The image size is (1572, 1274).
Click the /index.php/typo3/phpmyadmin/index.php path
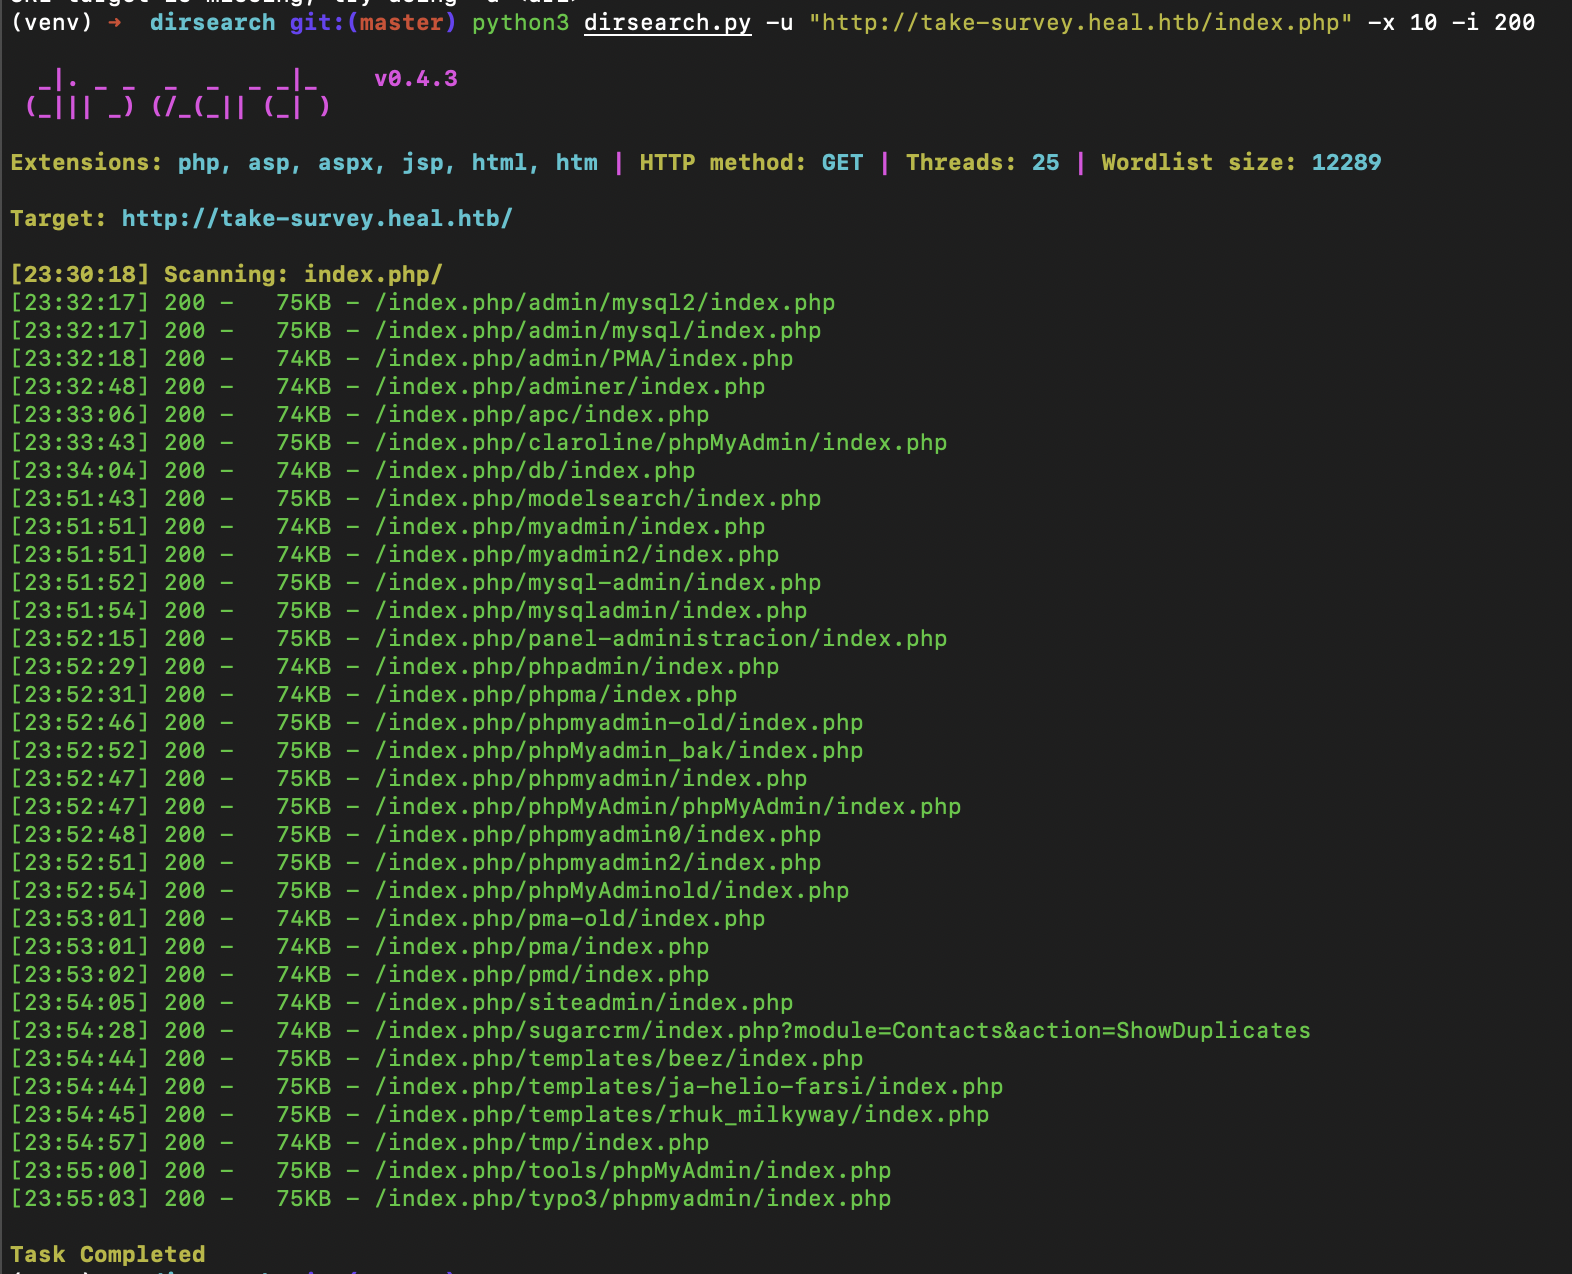633,1198
